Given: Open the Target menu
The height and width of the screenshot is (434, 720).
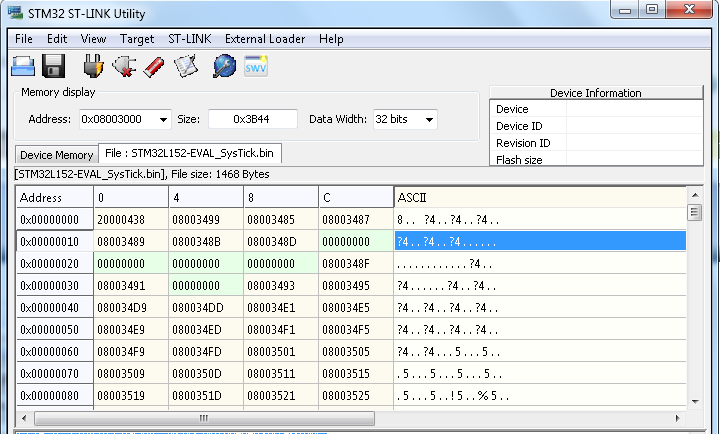Looking at the screenshot, I should (137, 39).
